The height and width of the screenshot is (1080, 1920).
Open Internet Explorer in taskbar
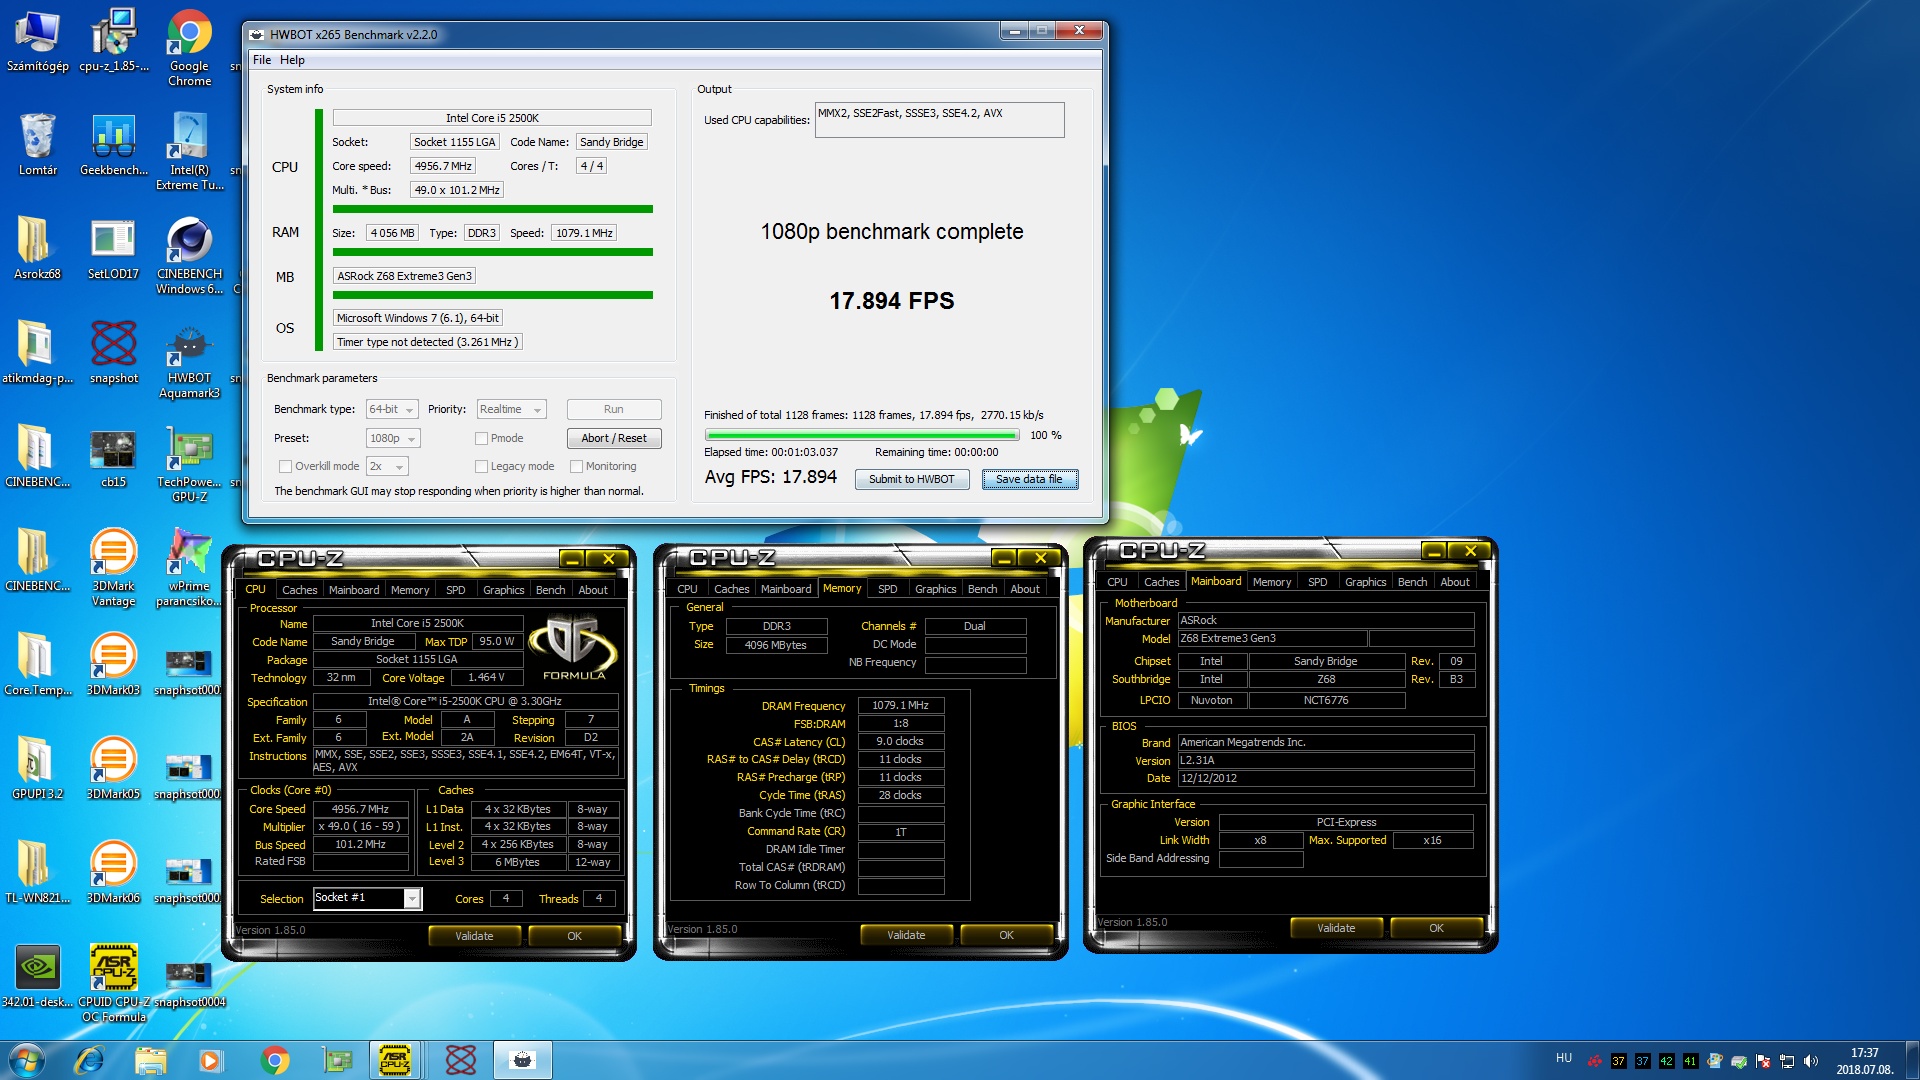point(90,1060)
